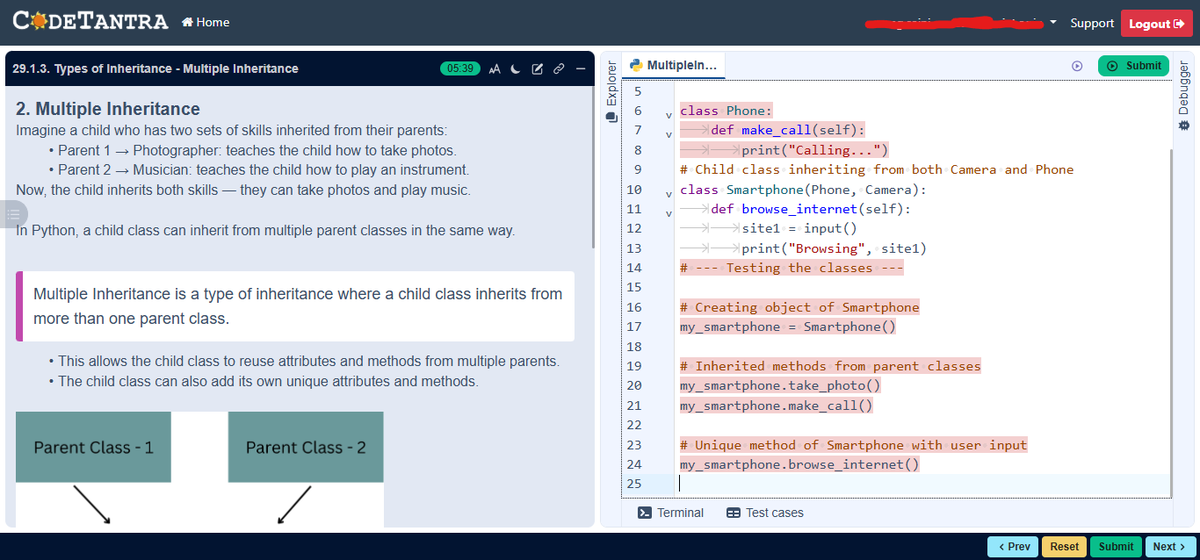The height and width of the screenshot is (560, 1200).
Task: Minimize the instructions panel with the dash icon
Action: click(579, 68)
